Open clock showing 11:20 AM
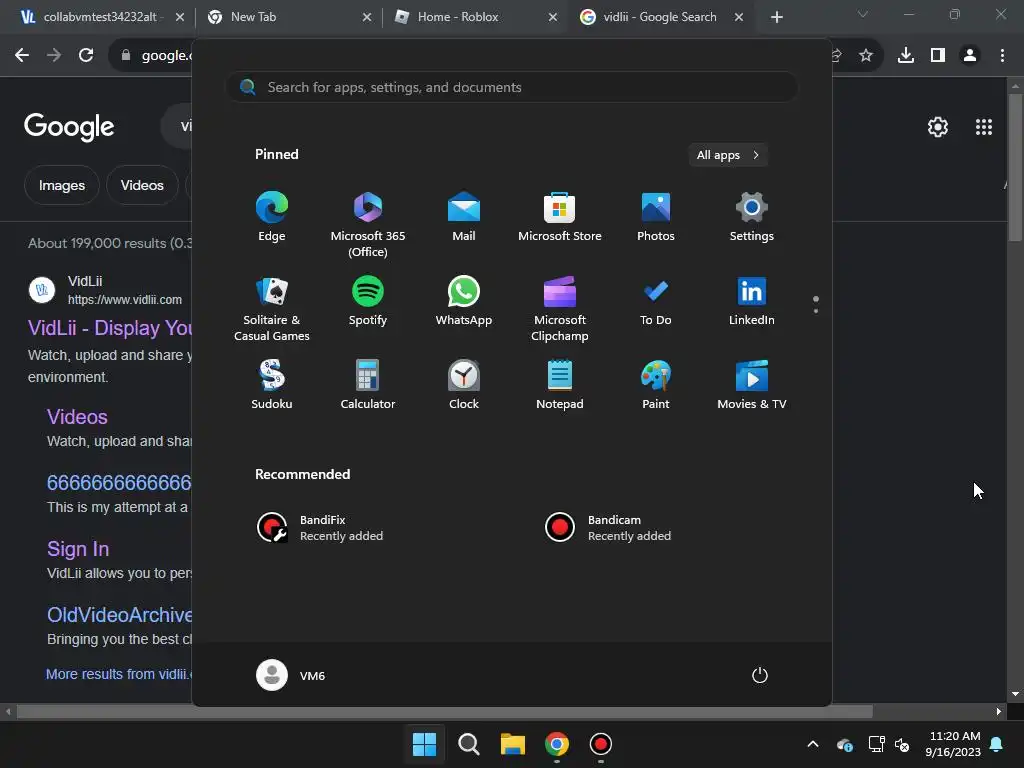The image size is (1024, 768). click(x=953, y=744)
